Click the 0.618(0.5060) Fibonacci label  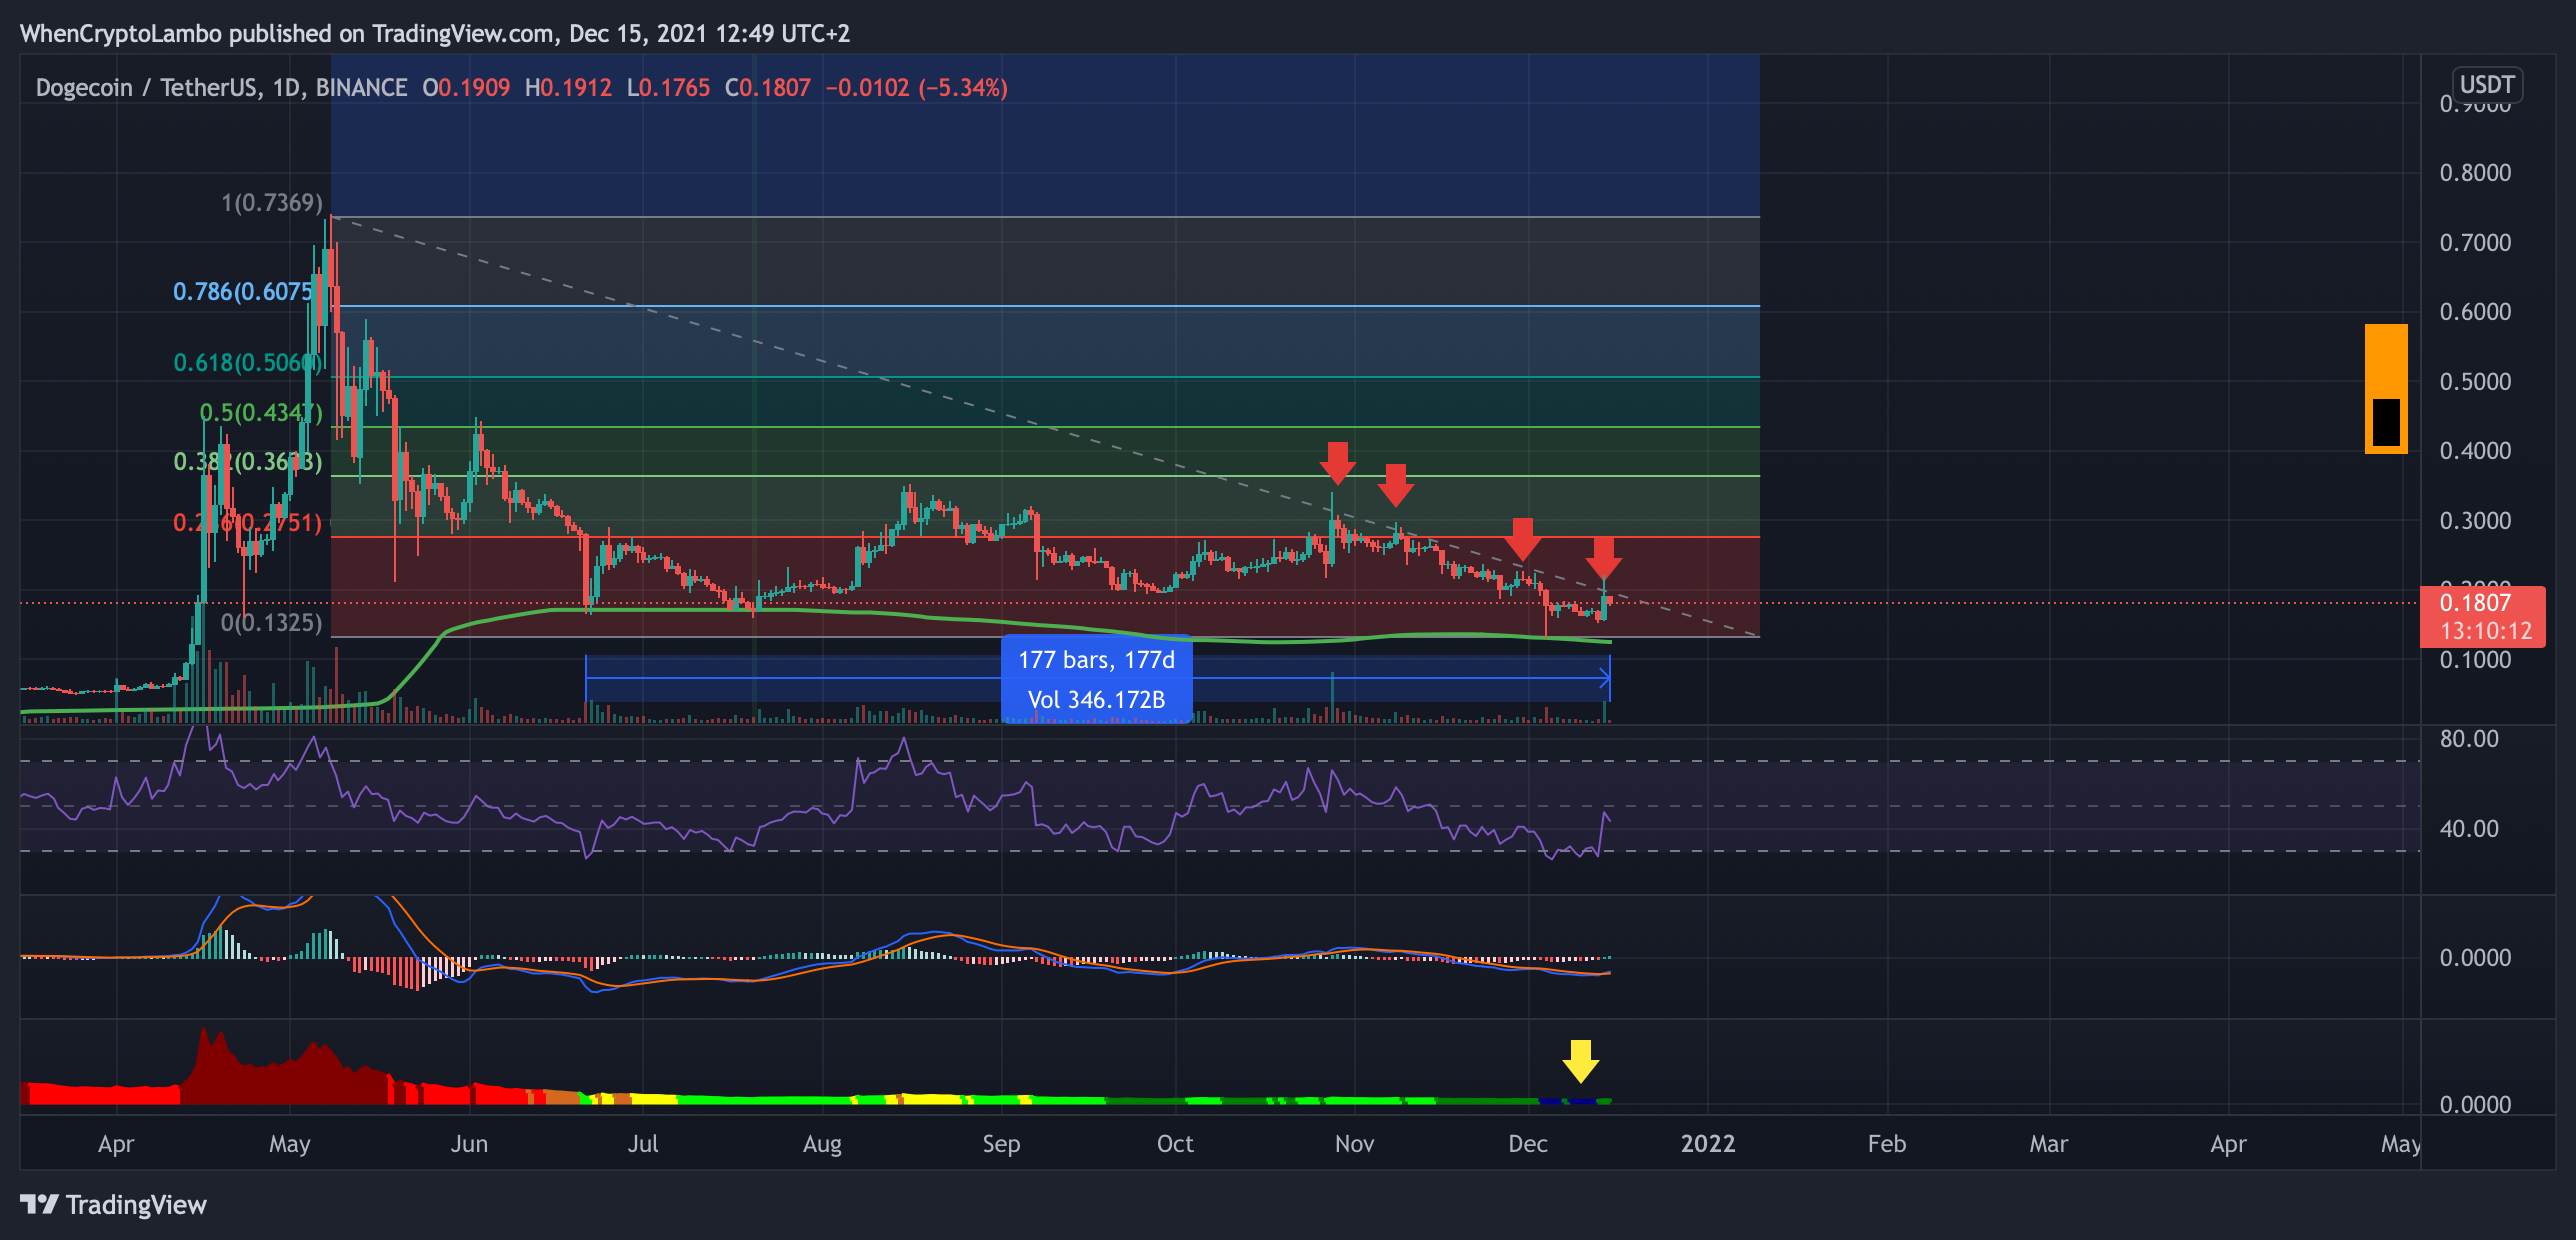(x=248, y=362)
